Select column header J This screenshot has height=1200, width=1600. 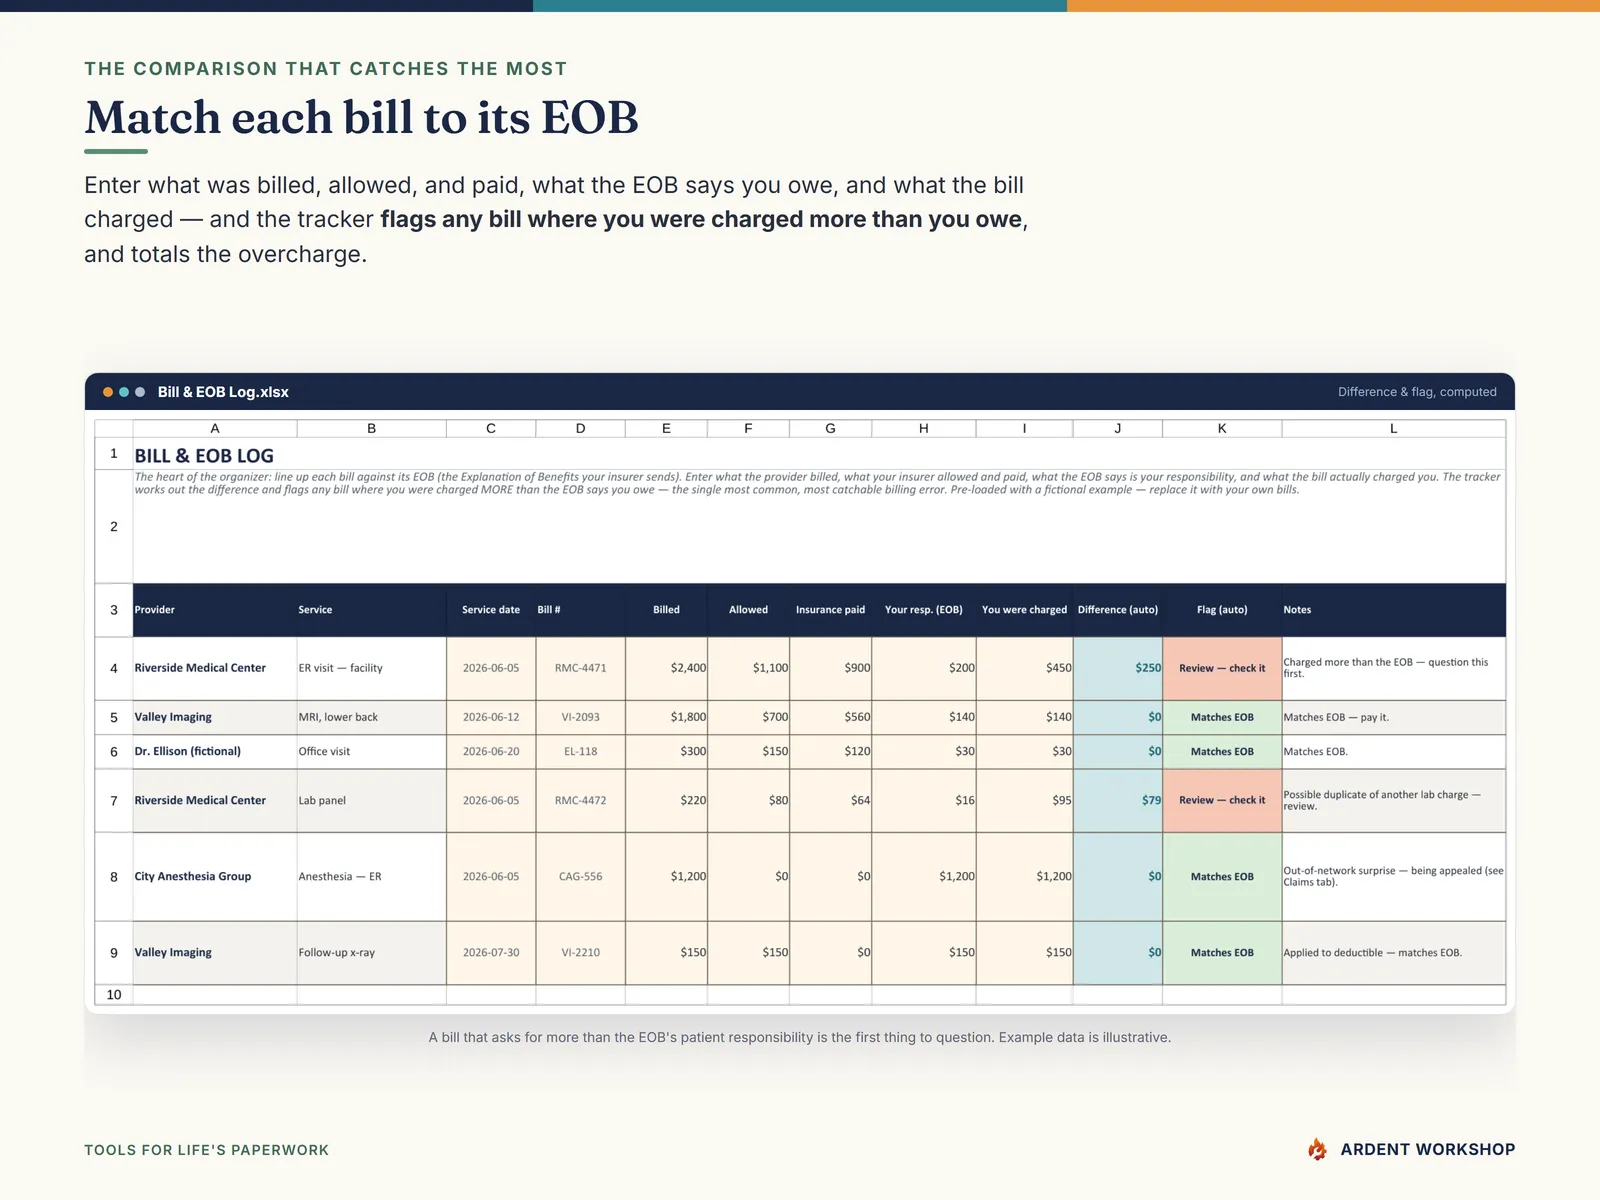1118,428
